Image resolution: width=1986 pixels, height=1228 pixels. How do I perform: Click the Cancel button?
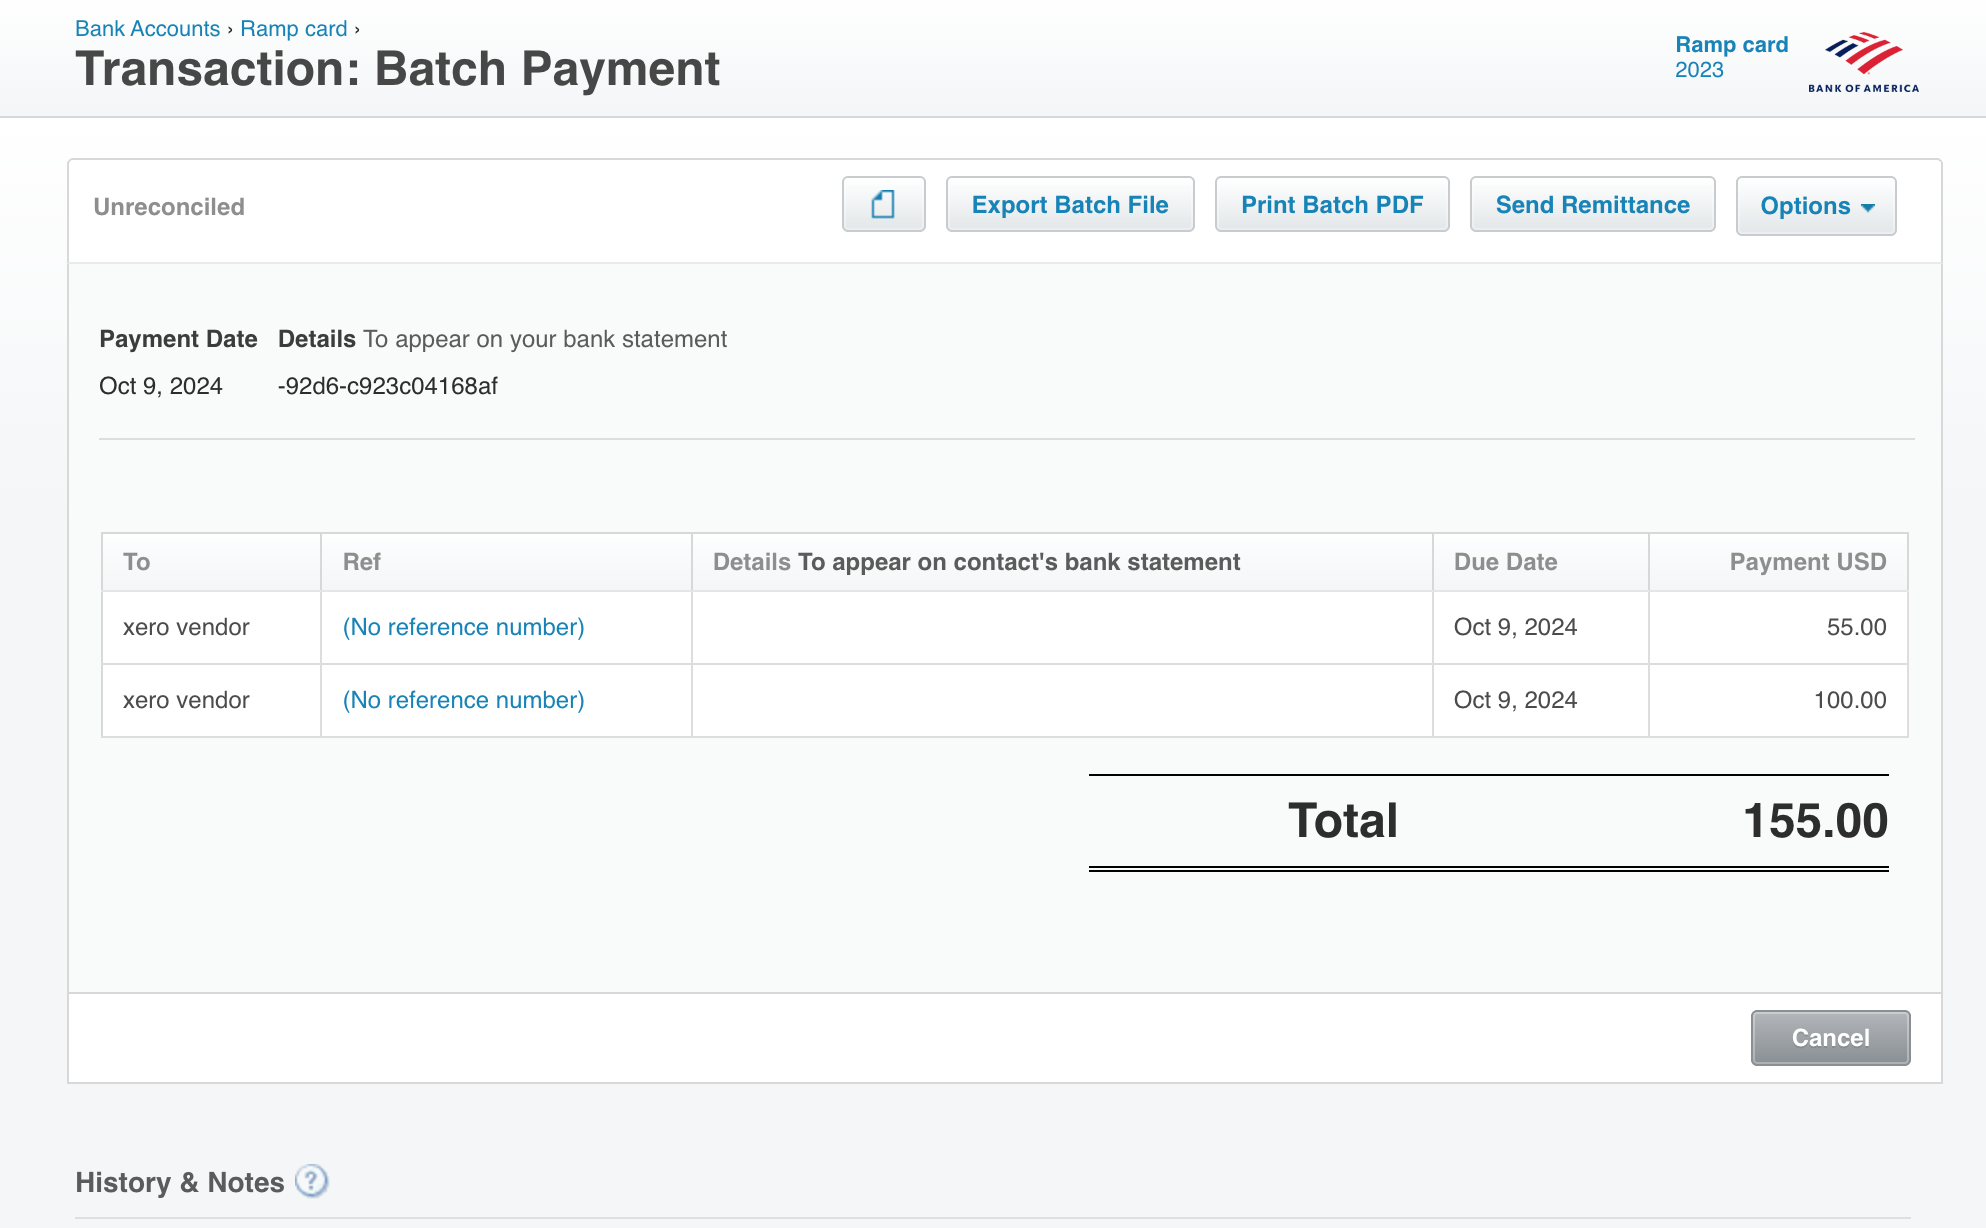[x=1830, y=1037]
